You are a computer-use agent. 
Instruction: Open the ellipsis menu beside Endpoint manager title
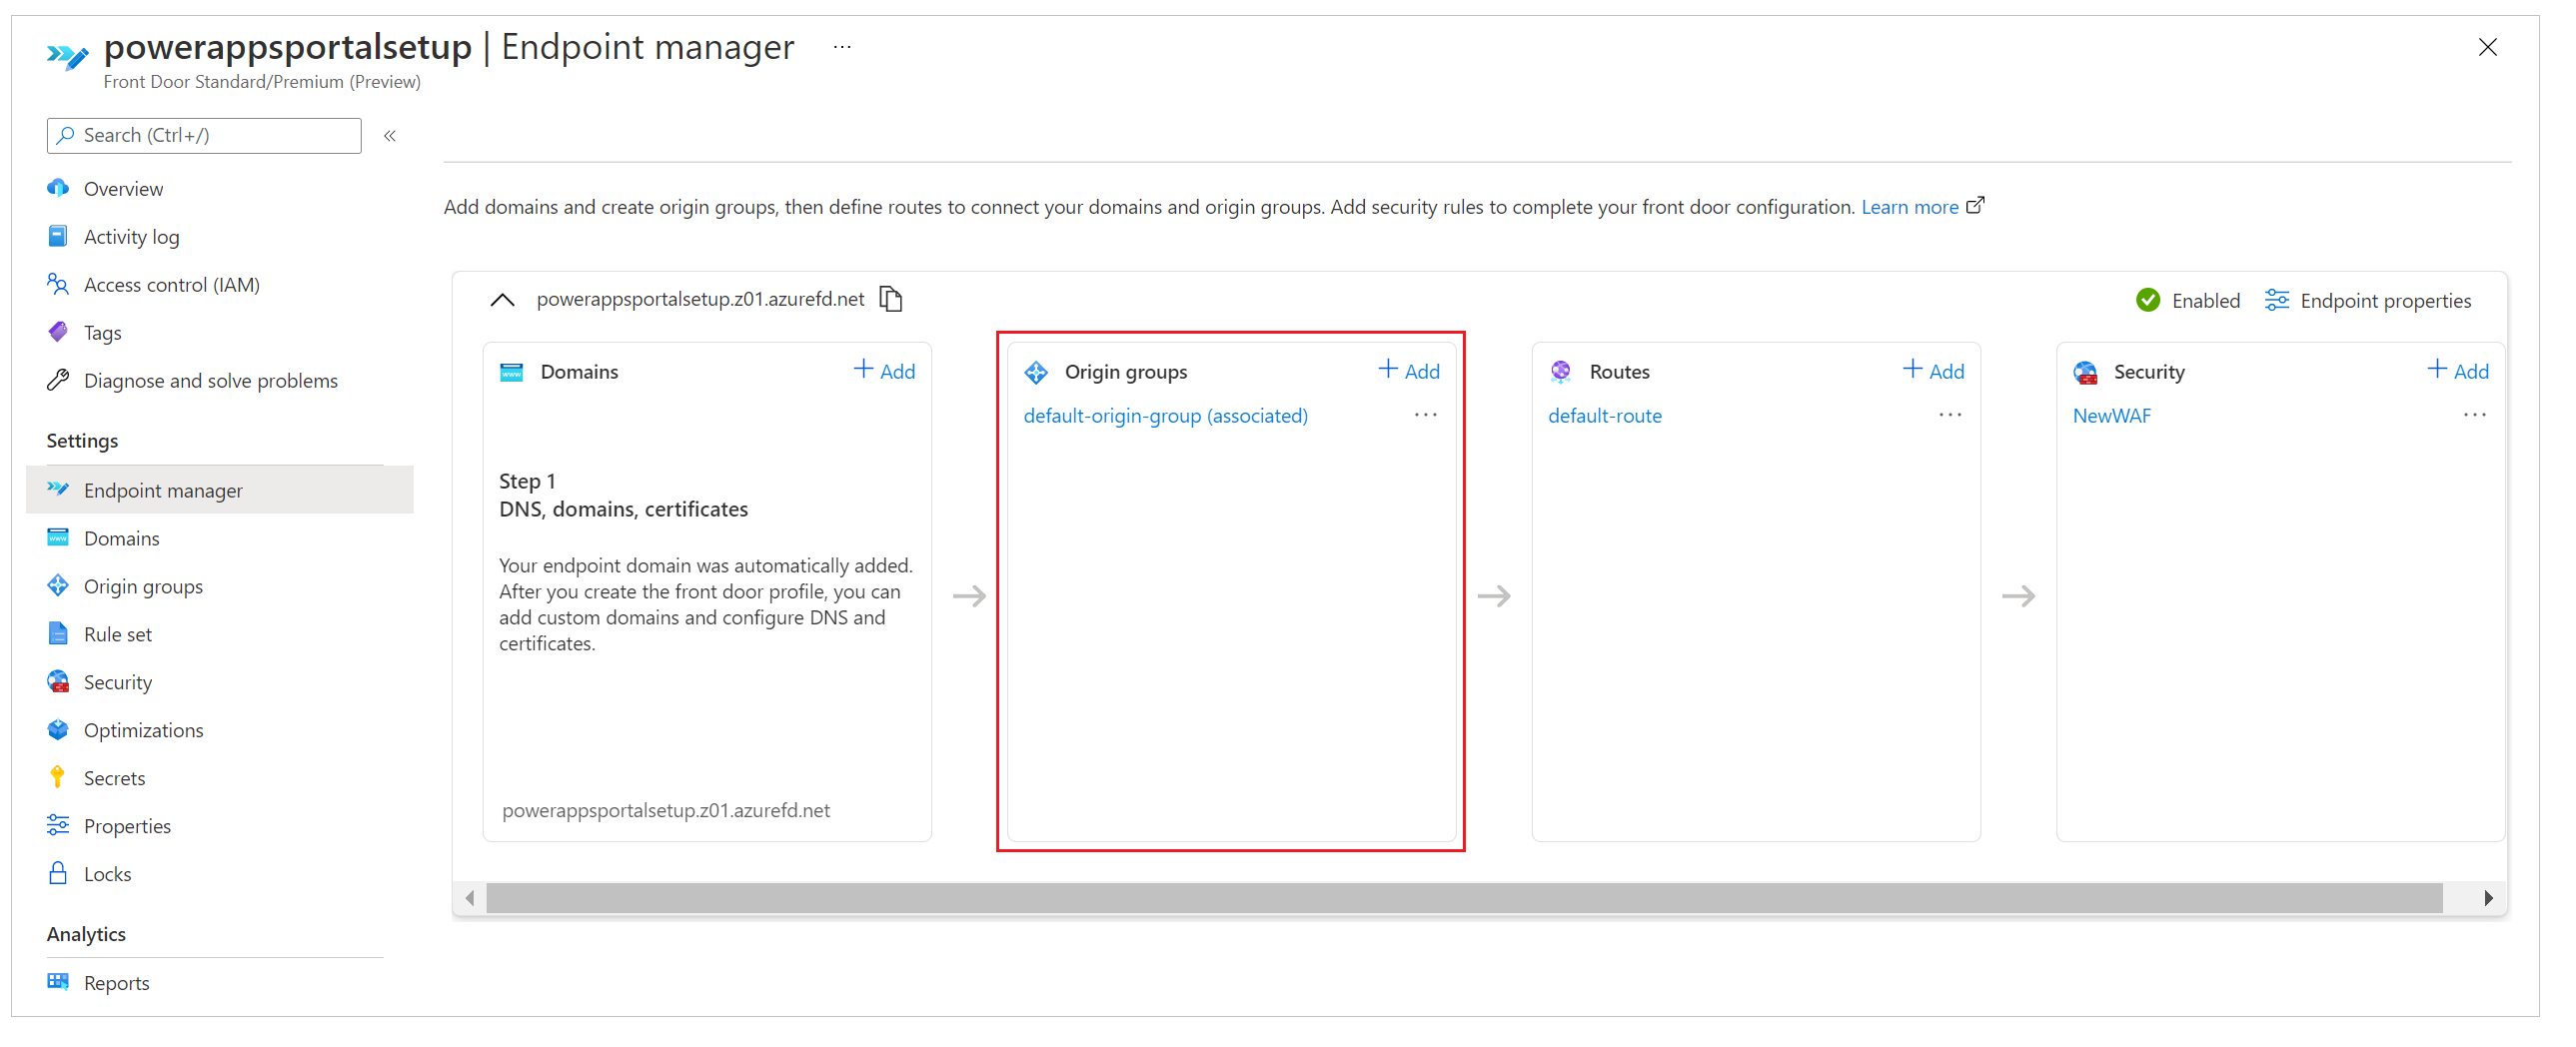click(x=842, y=47)
